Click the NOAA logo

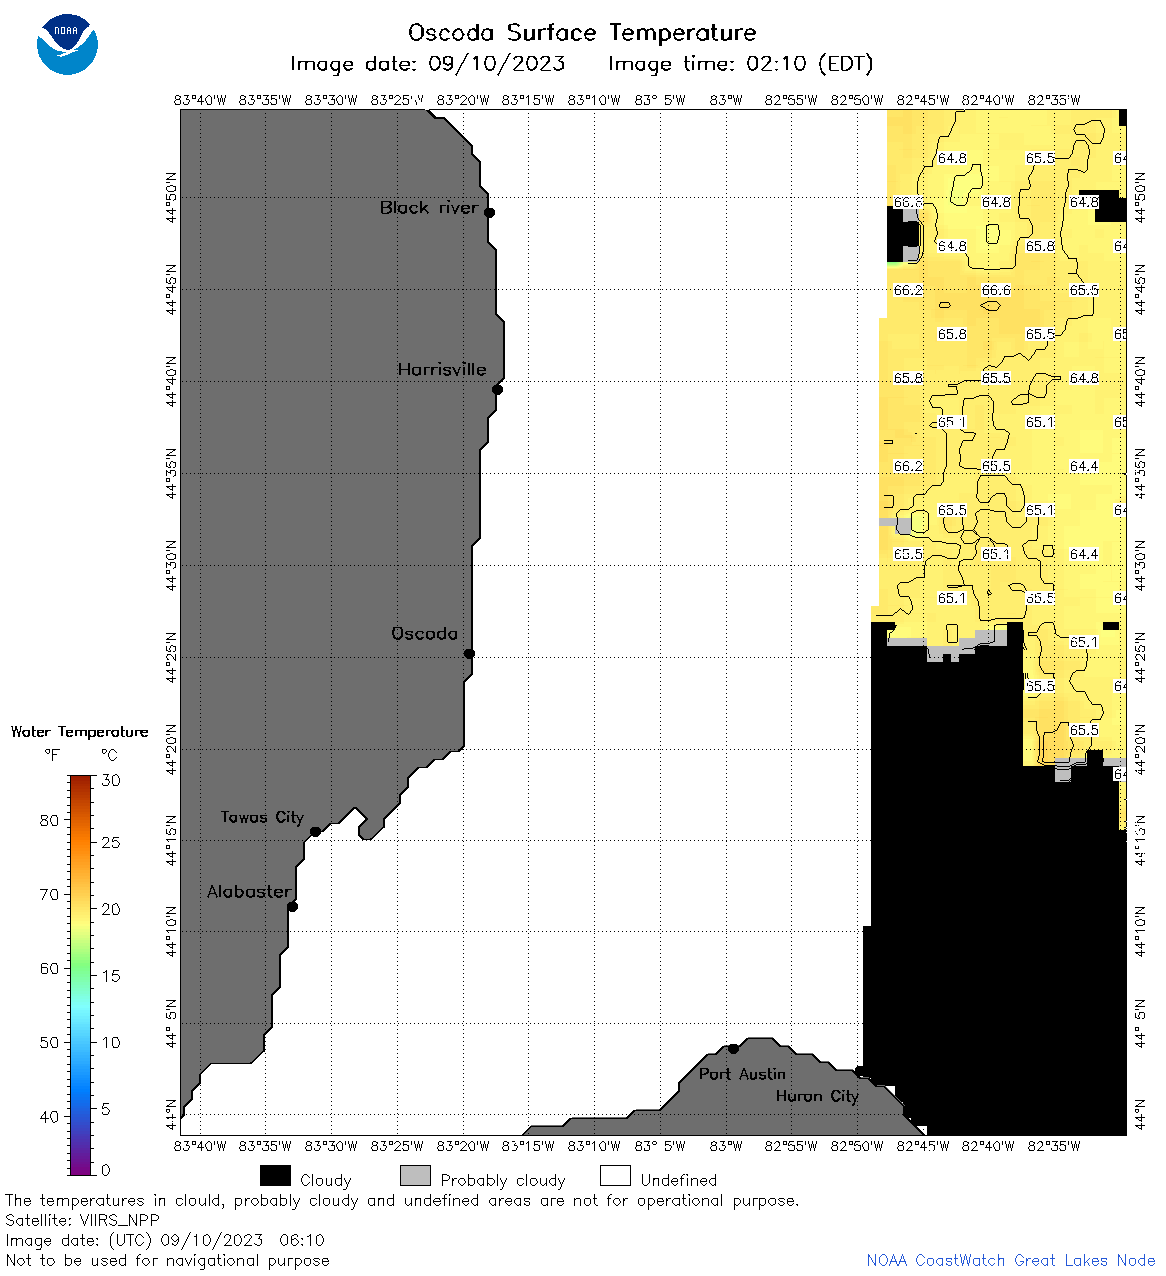coord(67,44)
